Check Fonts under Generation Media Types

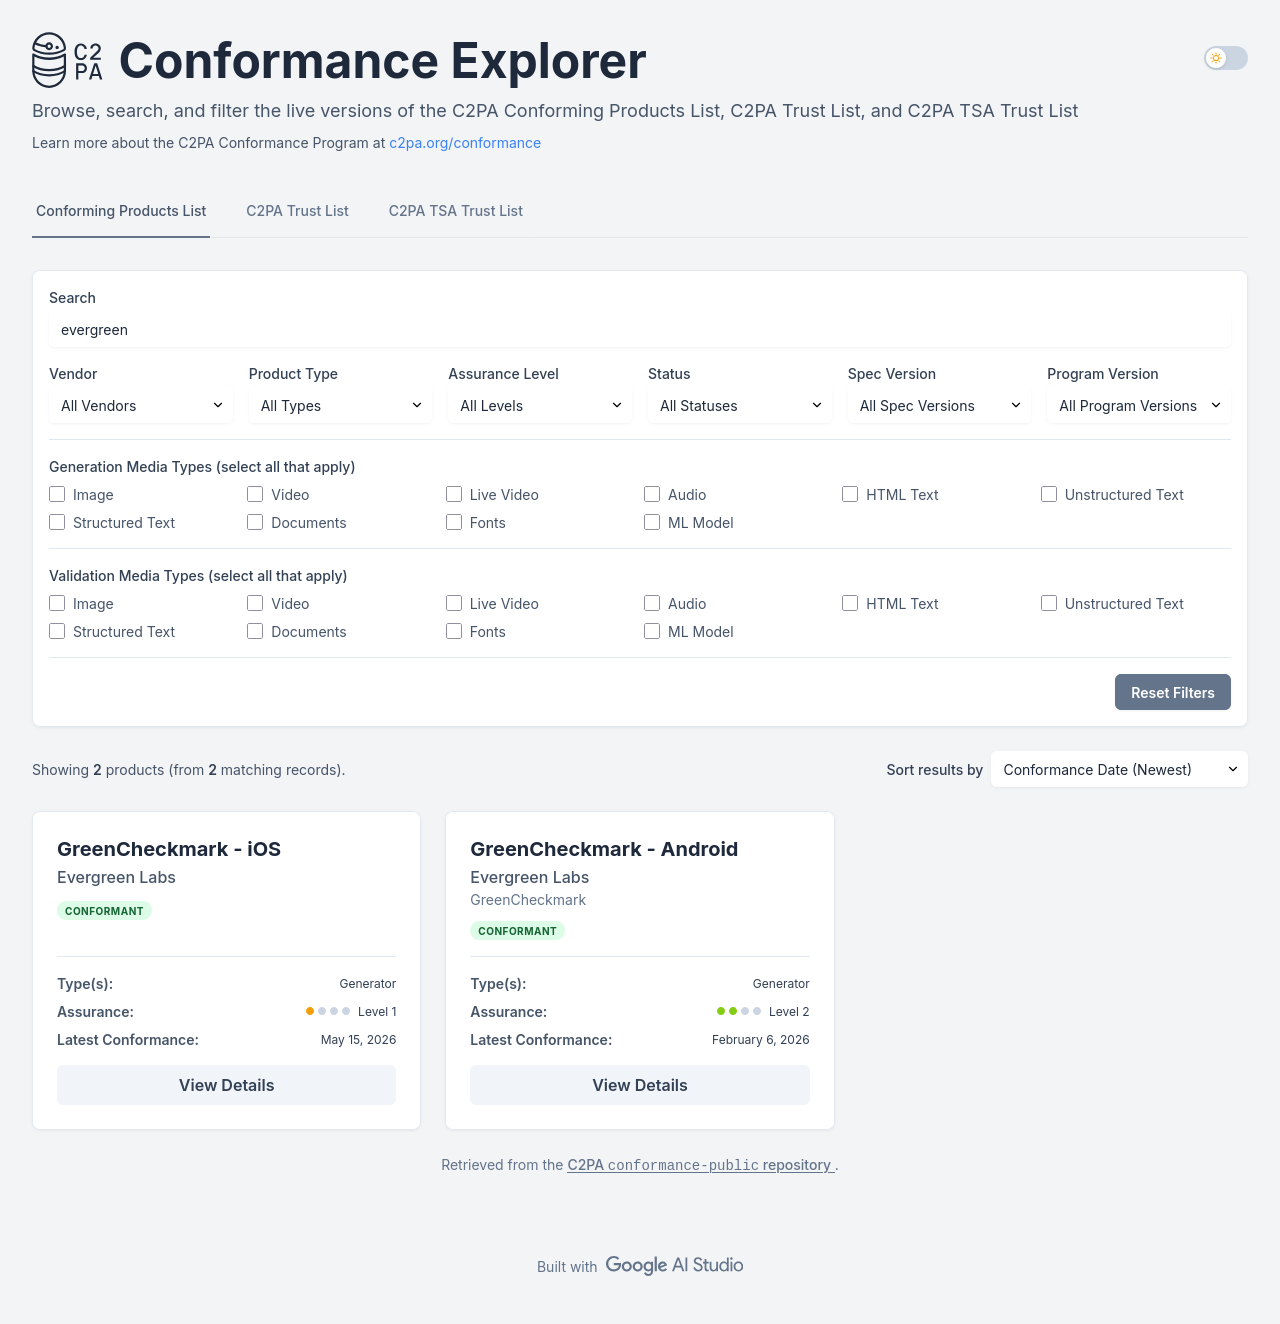point(454,523)
